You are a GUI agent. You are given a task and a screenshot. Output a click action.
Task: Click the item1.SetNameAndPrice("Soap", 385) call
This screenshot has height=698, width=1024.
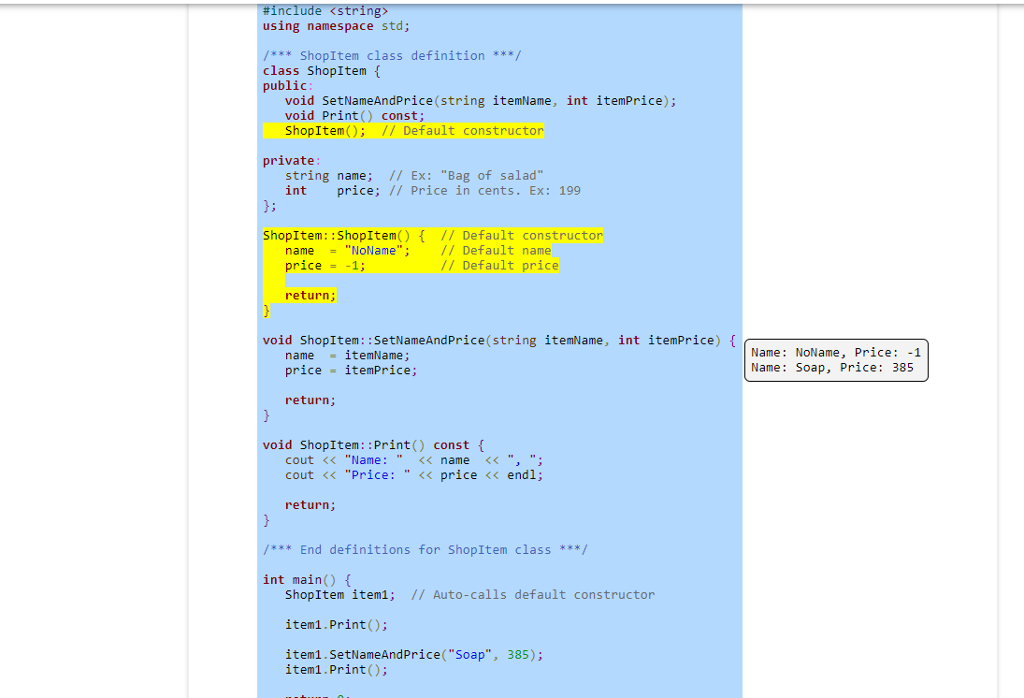point(415,654)
